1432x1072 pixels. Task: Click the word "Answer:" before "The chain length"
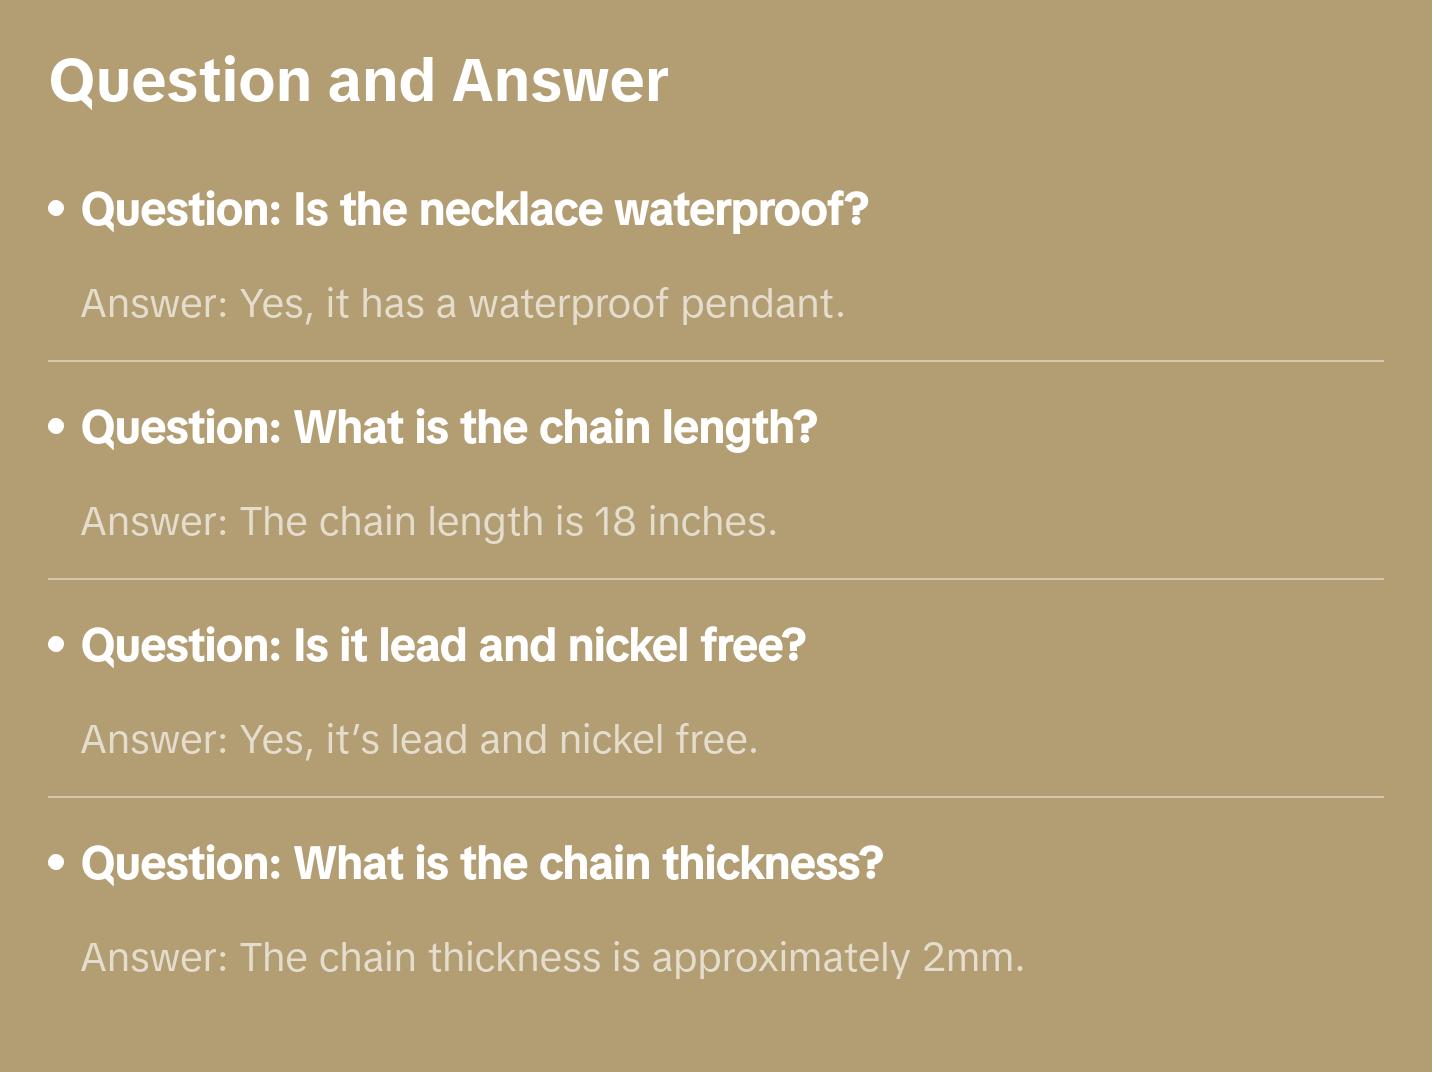pos(155,522)
